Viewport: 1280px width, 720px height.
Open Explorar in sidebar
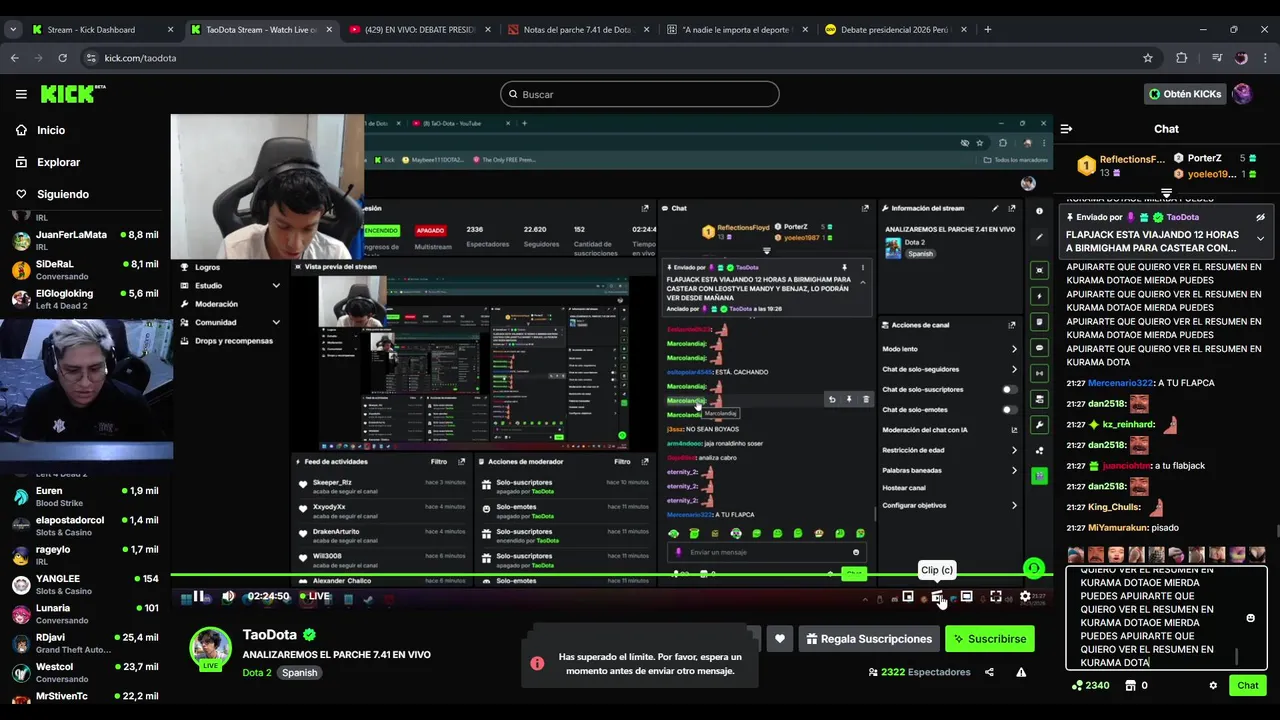click(x=58, y=162)
